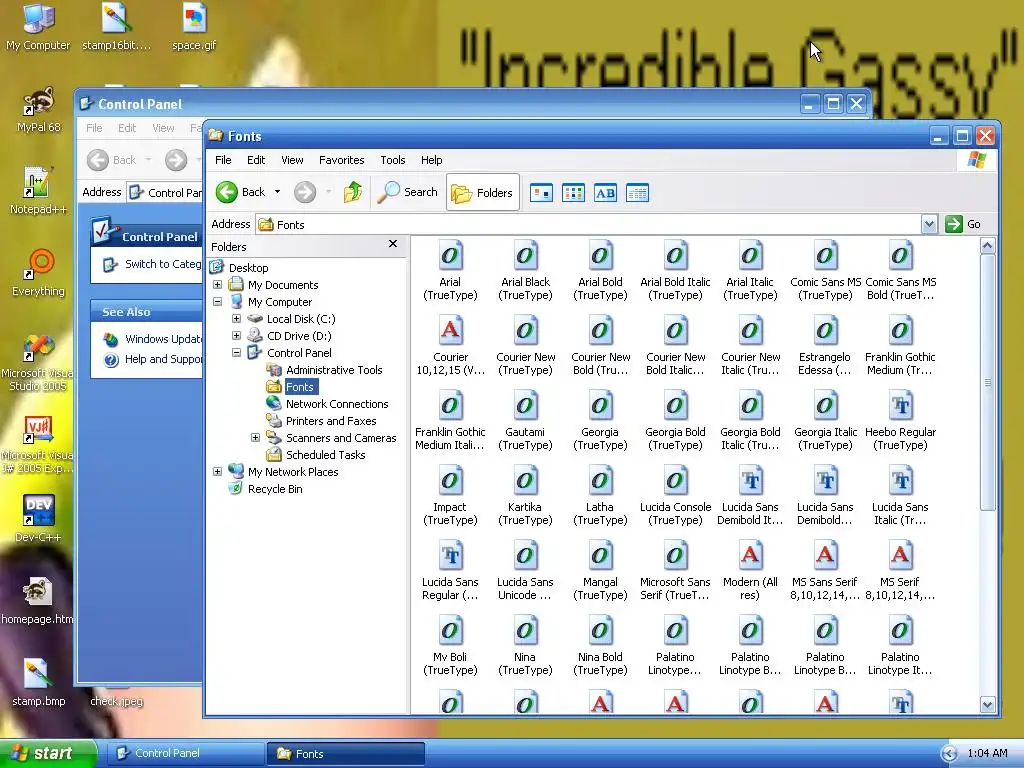This screenshot has width=1024, height=768.
Task: Toggle the Folders pane button
Action: 483,193
